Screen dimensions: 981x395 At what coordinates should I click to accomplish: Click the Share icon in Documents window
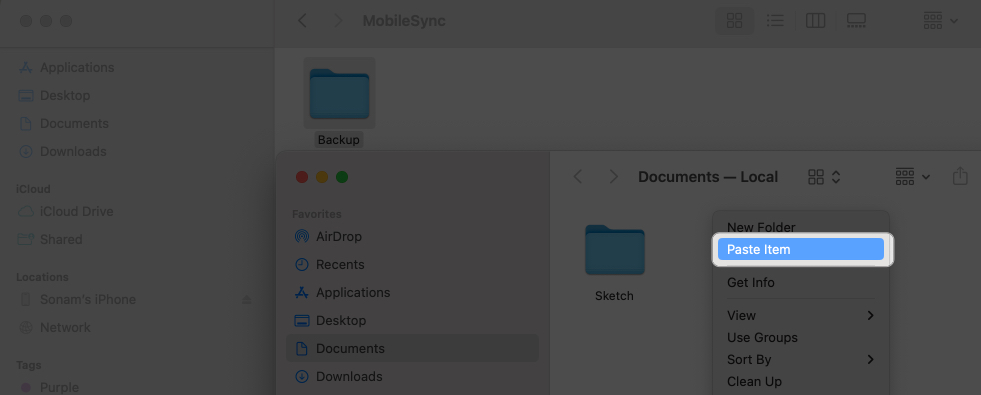960,177
